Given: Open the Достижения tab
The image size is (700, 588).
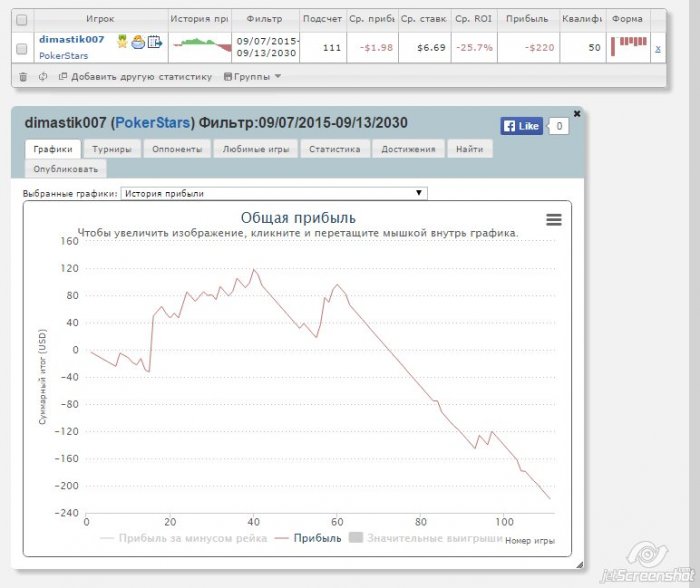Looking at the screenshot, I should point(408,149).
